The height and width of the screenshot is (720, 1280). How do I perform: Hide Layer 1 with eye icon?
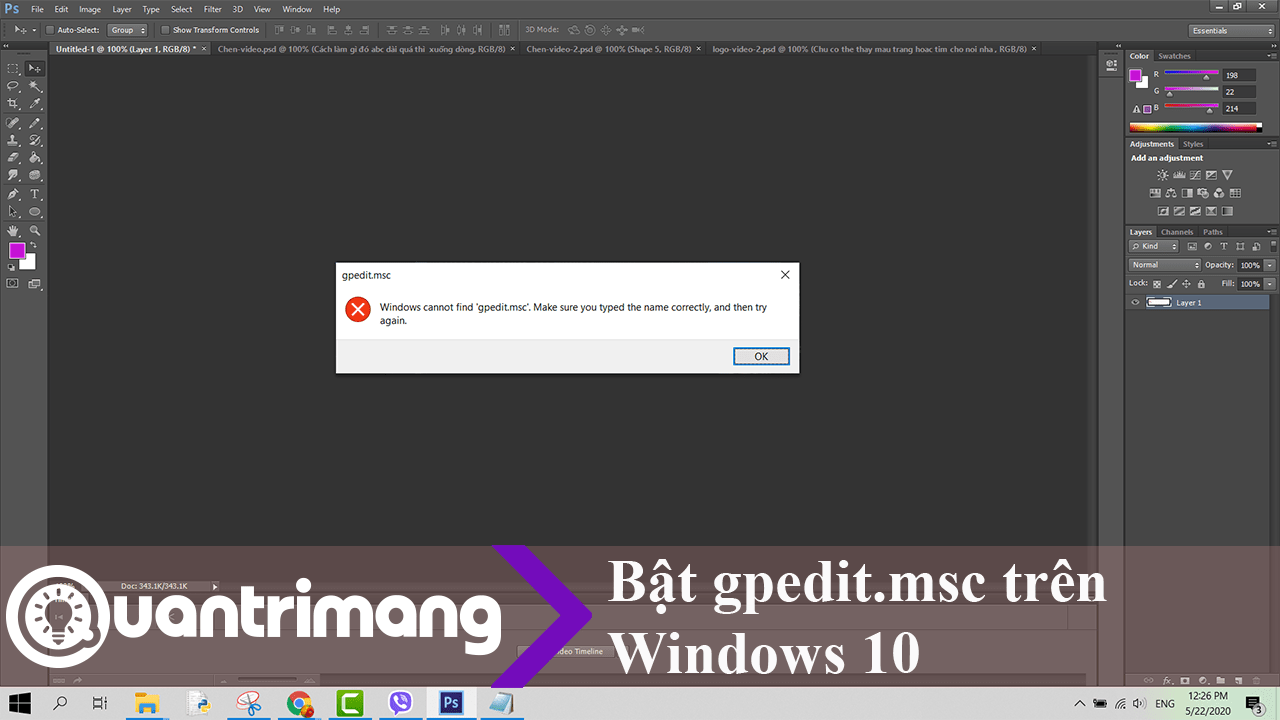pyautogui.click(x=1135, y=303)
